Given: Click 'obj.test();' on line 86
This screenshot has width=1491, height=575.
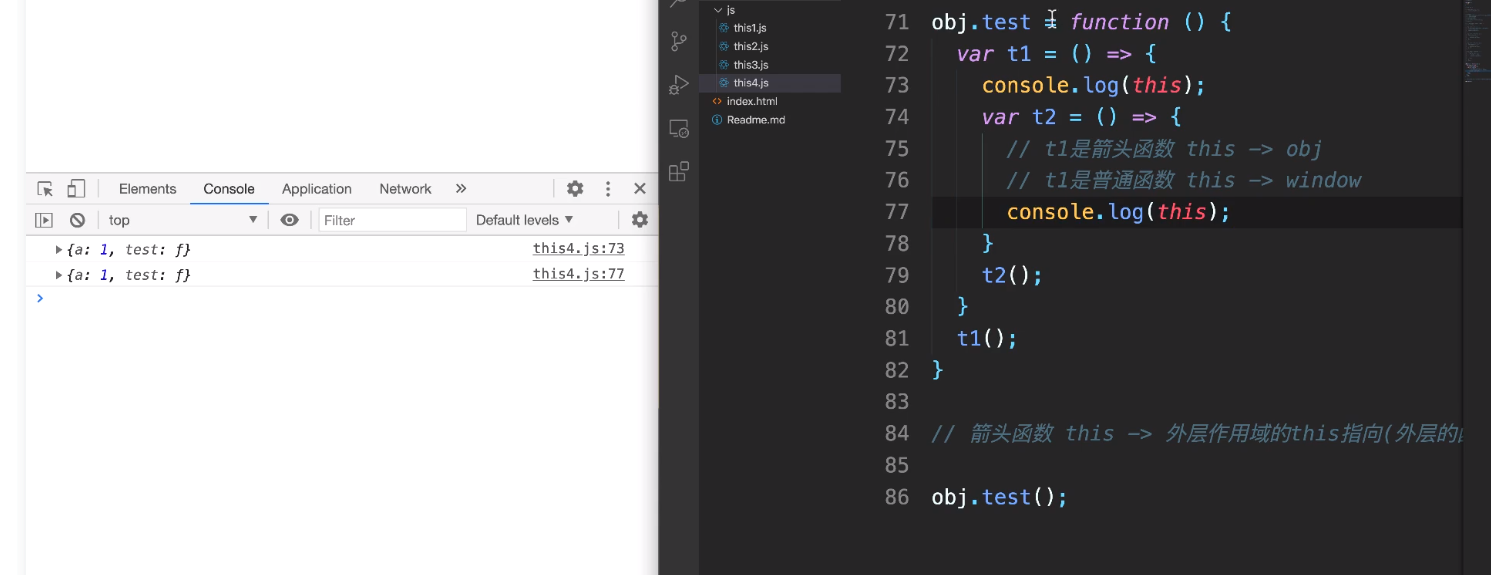Looking at the screenshot, I should (x=999, y=497).
